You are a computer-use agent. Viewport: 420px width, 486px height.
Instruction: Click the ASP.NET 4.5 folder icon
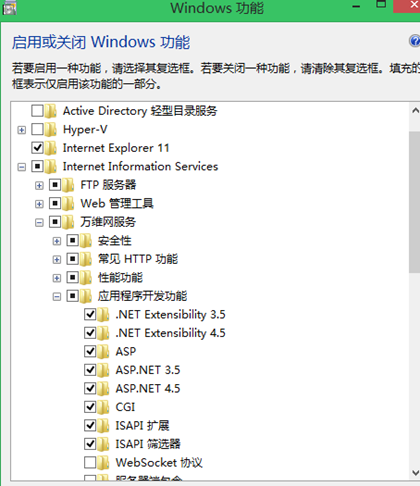click(103, 389)
